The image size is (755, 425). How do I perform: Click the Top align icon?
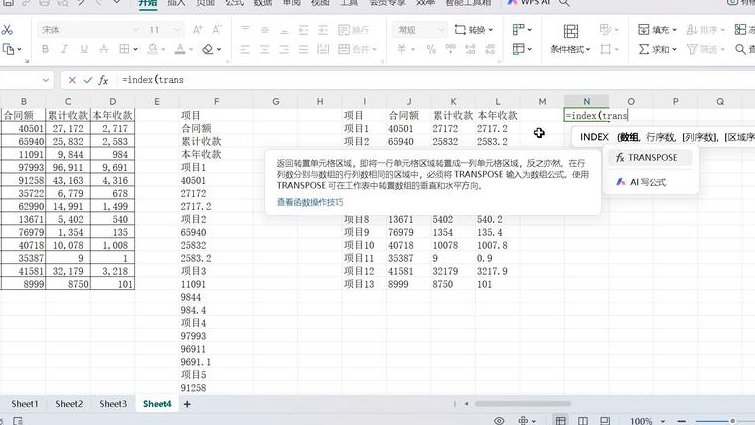[x=245, y=30]
